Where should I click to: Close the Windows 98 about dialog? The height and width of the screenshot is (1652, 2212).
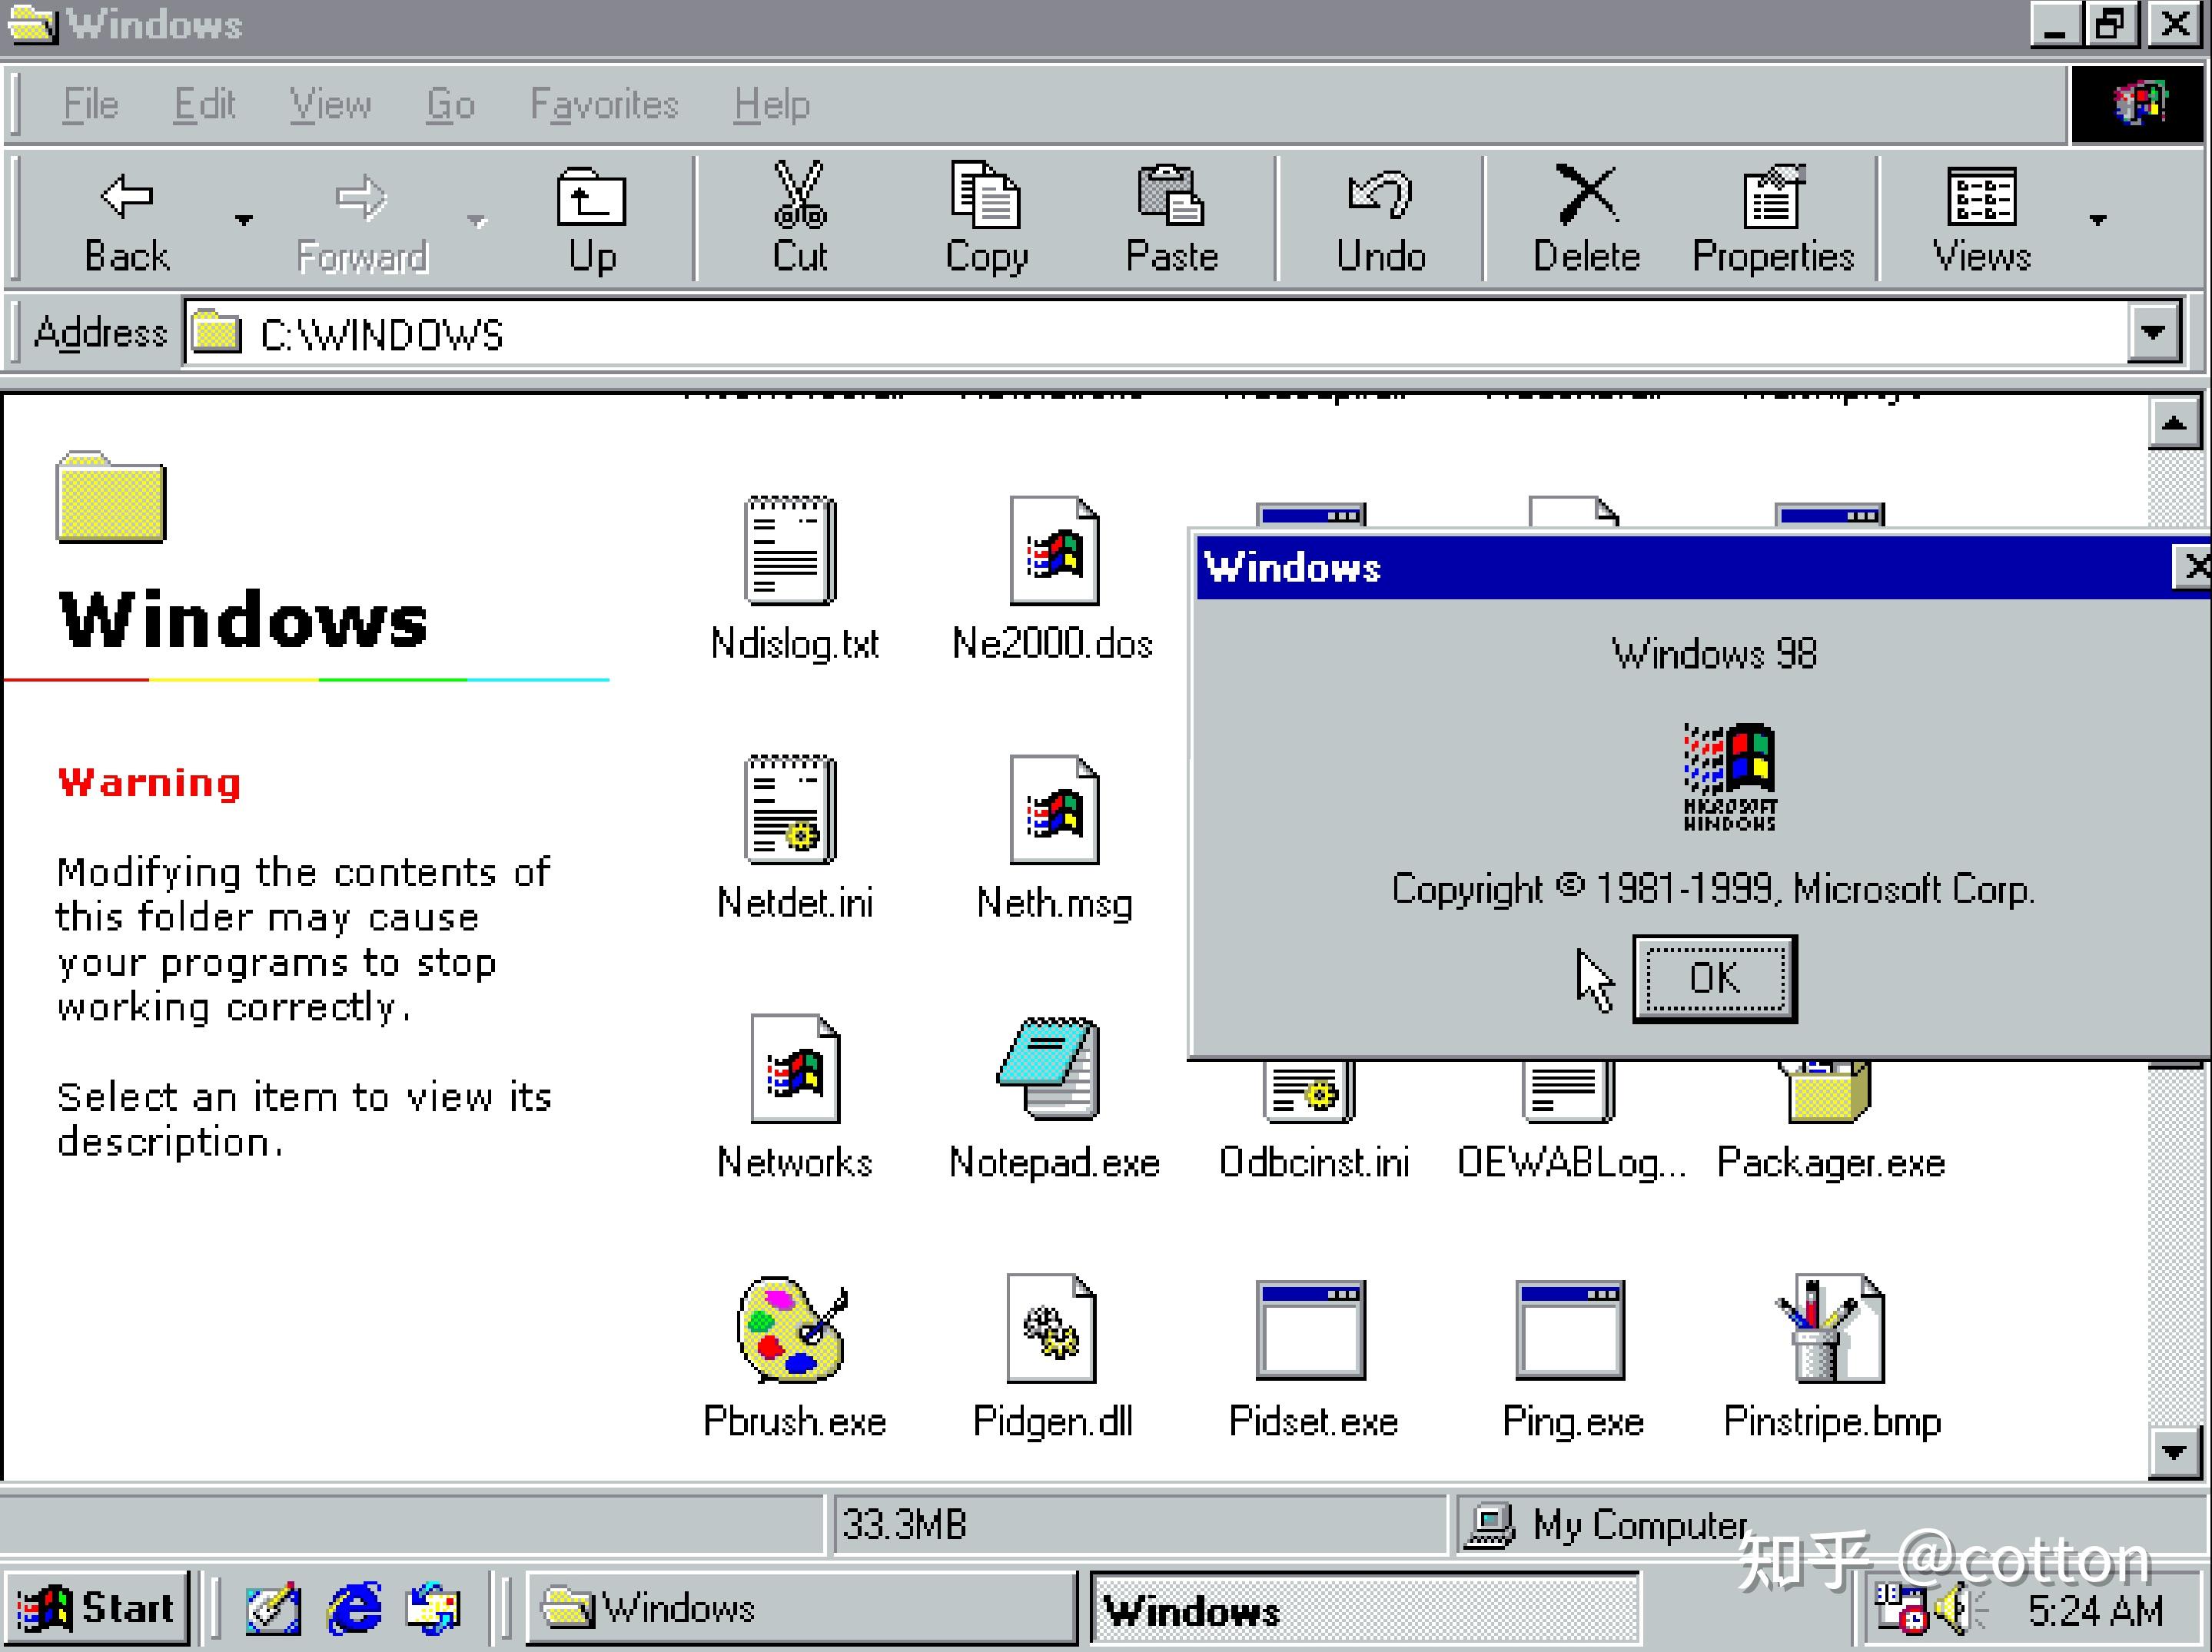point(2193,567)
